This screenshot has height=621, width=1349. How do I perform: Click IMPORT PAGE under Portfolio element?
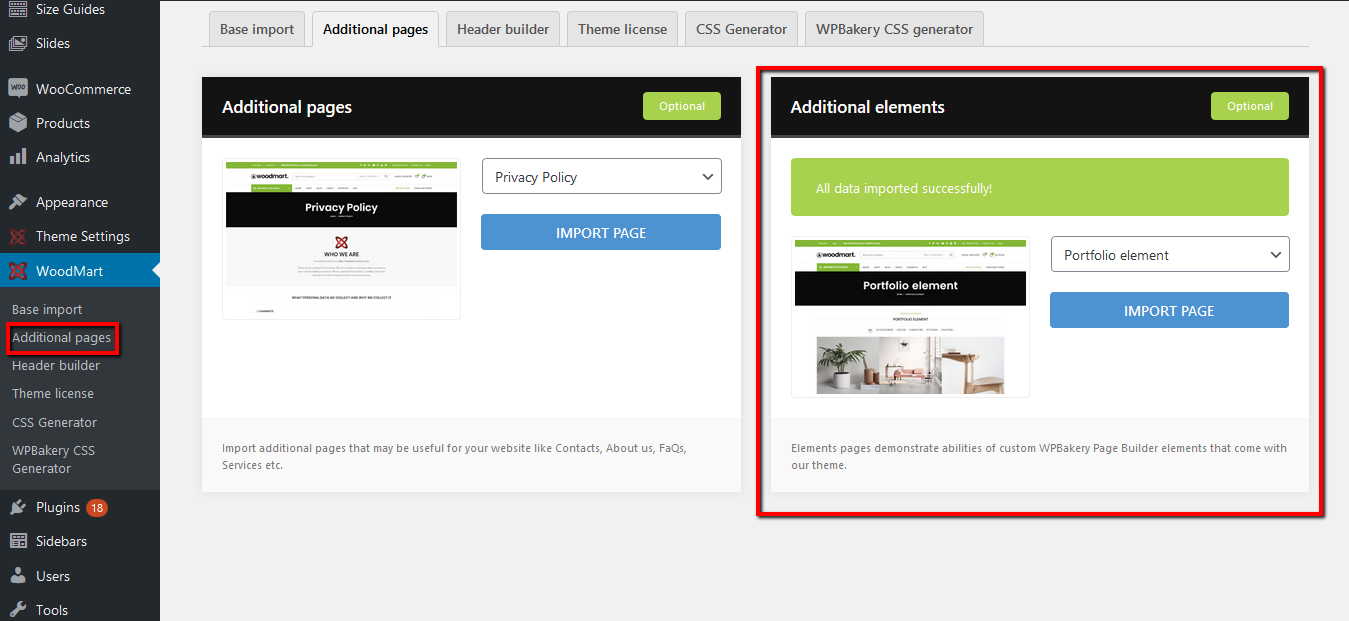pyautogui.click(x=1169, y=310)
